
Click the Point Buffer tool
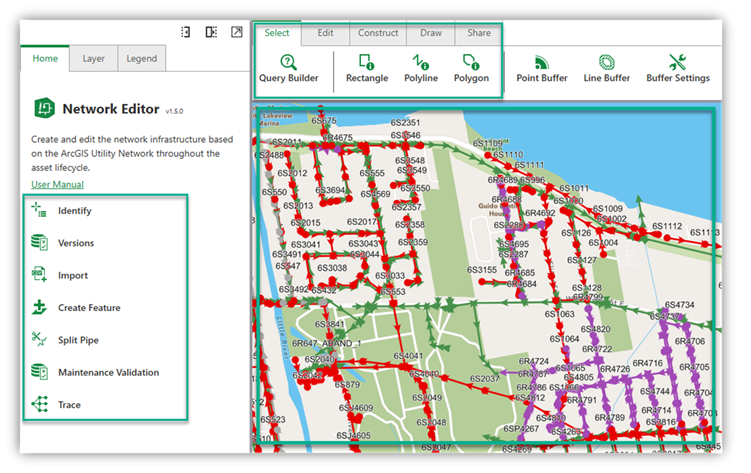coord(541,68)
